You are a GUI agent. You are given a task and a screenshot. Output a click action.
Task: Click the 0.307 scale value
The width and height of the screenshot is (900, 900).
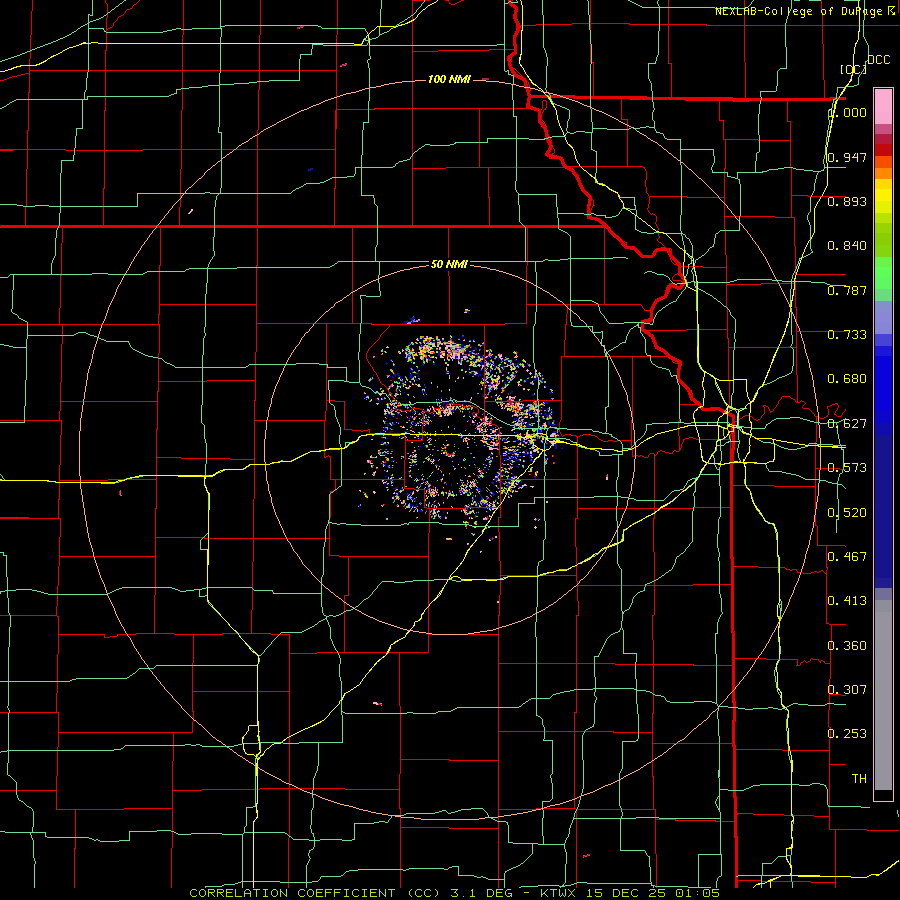(x=847, y=690)
